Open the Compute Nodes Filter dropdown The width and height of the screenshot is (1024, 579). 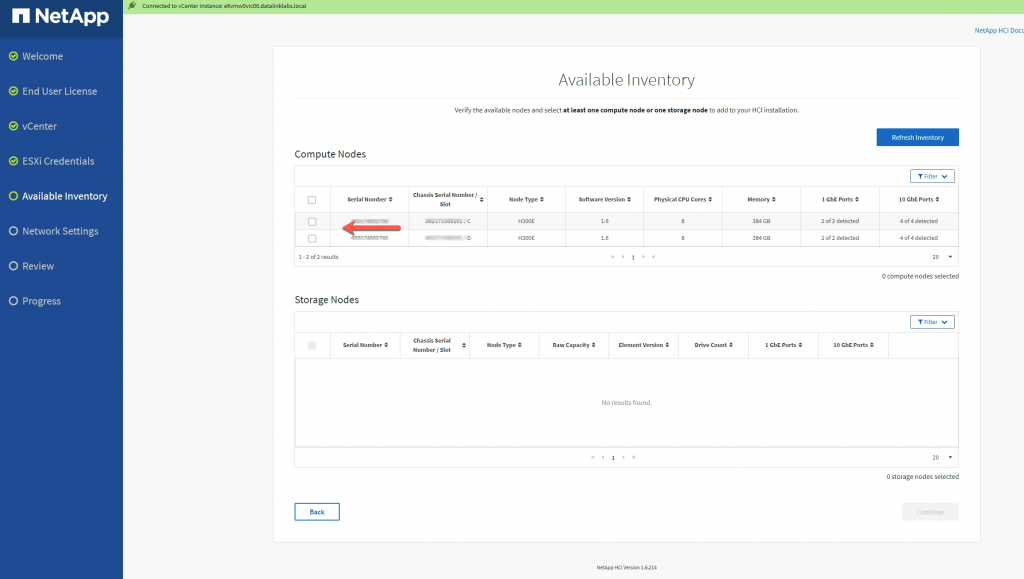click(x=933, y=176)
